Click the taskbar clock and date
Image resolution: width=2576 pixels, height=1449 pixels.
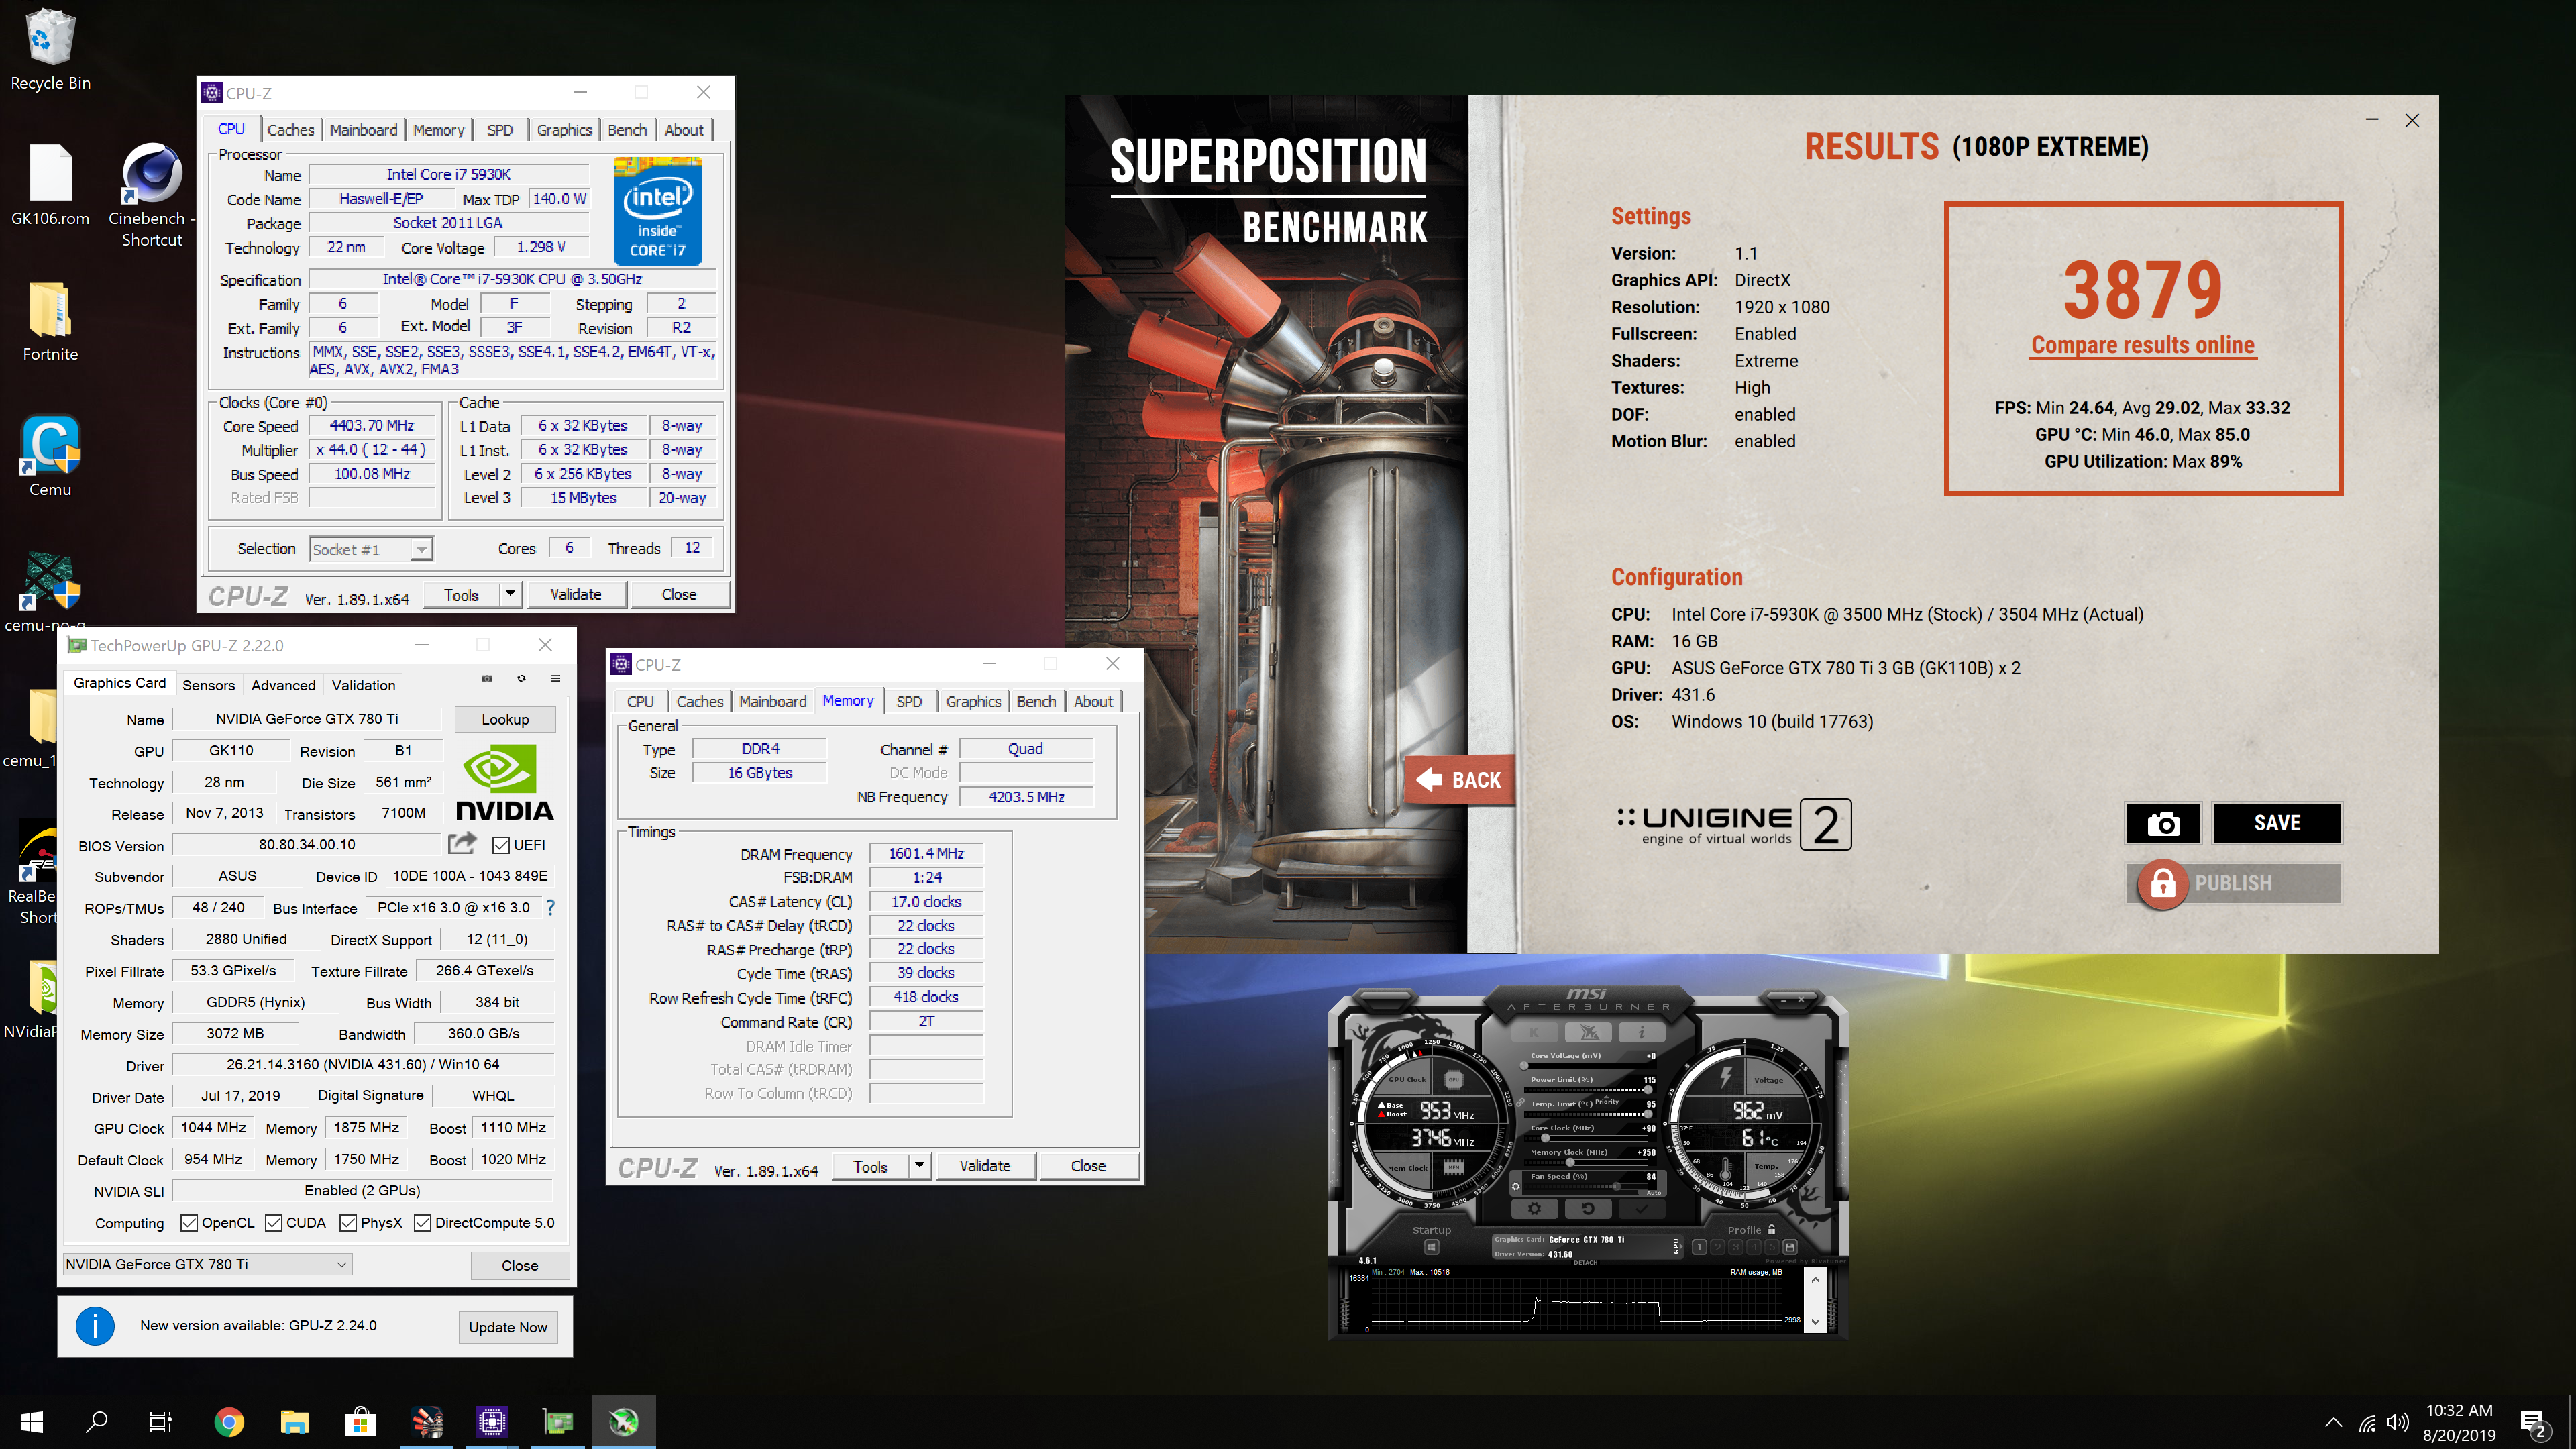2459,1423
